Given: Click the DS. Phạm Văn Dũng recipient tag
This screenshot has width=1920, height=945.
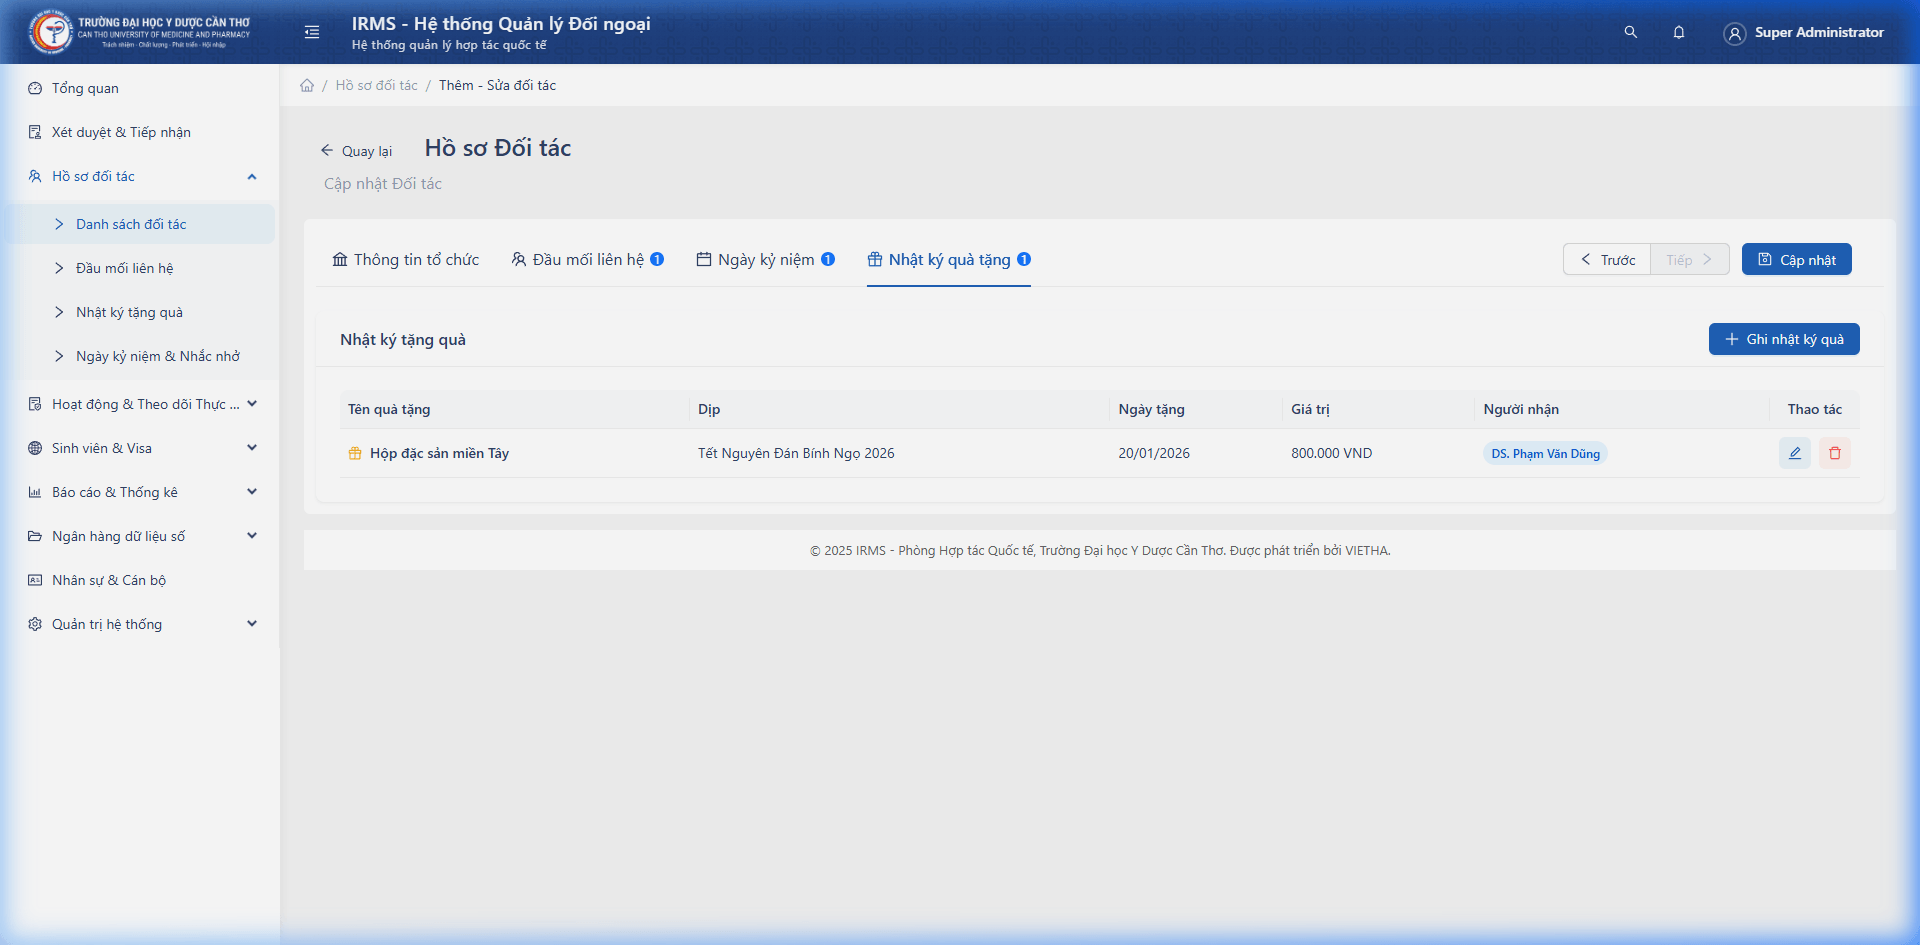Looking at the screenshot, I should pyautogui.click(x=1545, y=454).
